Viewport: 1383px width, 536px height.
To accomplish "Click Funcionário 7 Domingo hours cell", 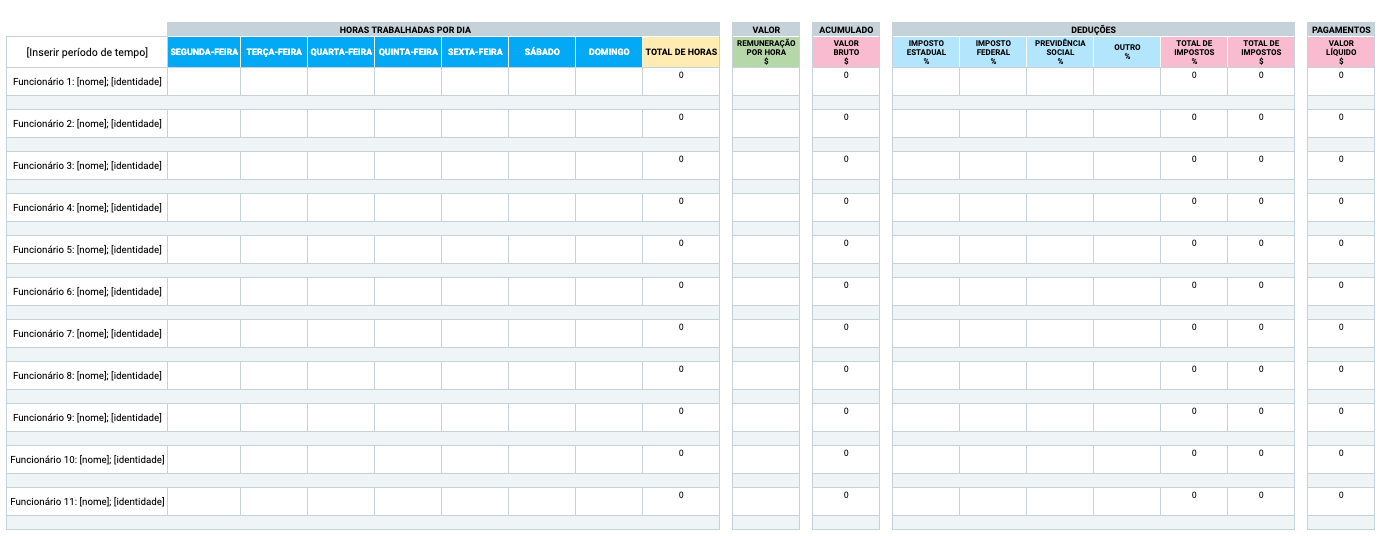I will pos(609,334).
